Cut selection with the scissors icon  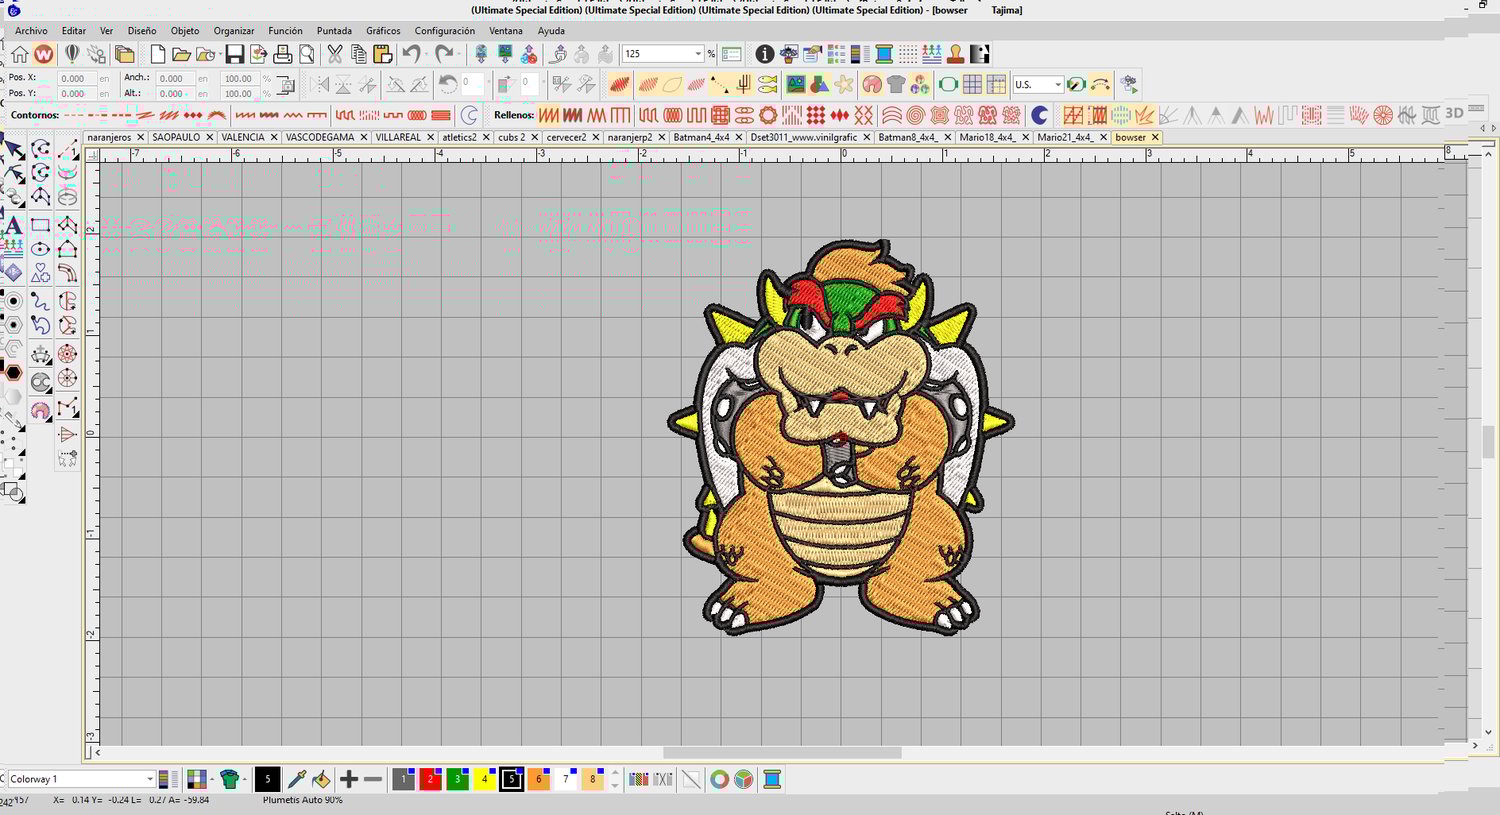(x=335, y=54)
